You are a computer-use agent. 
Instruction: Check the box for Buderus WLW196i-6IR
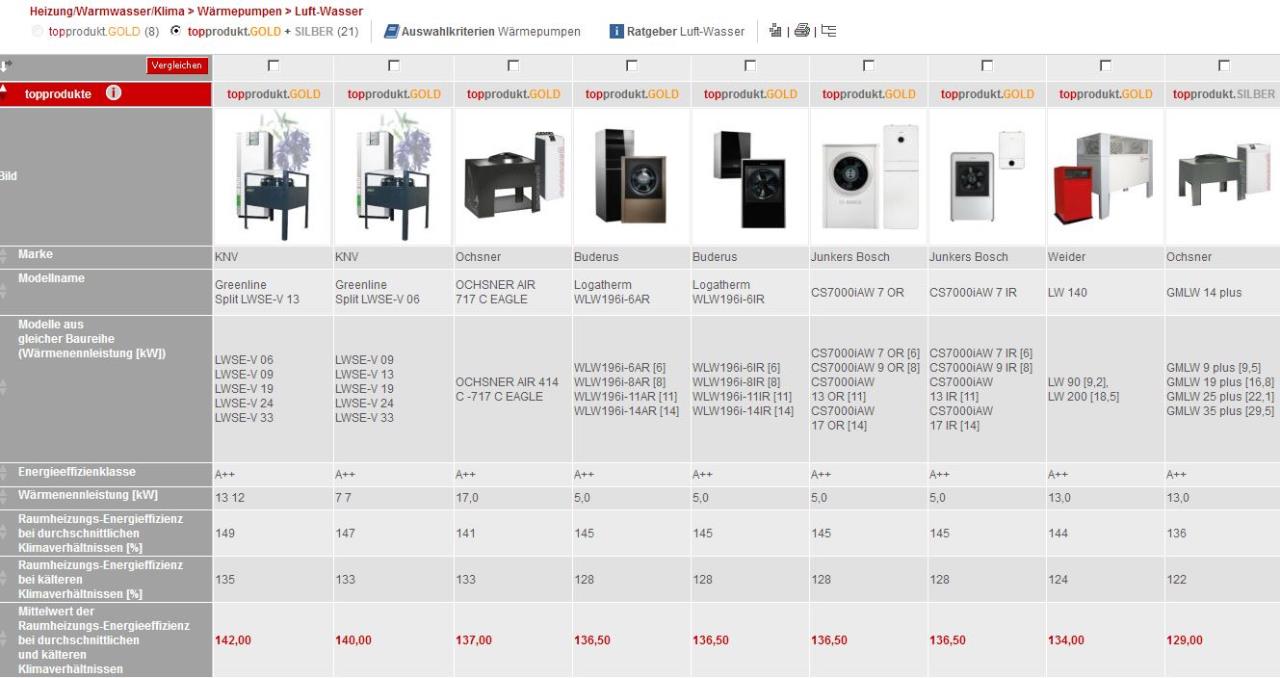pyautogui.click(x=750, y=66)
